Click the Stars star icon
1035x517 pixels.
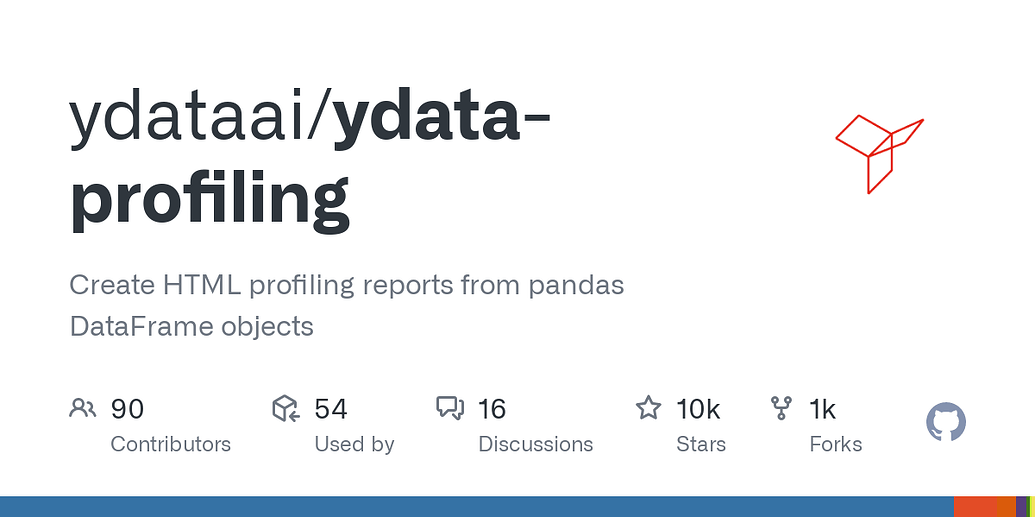pos(648,408)
